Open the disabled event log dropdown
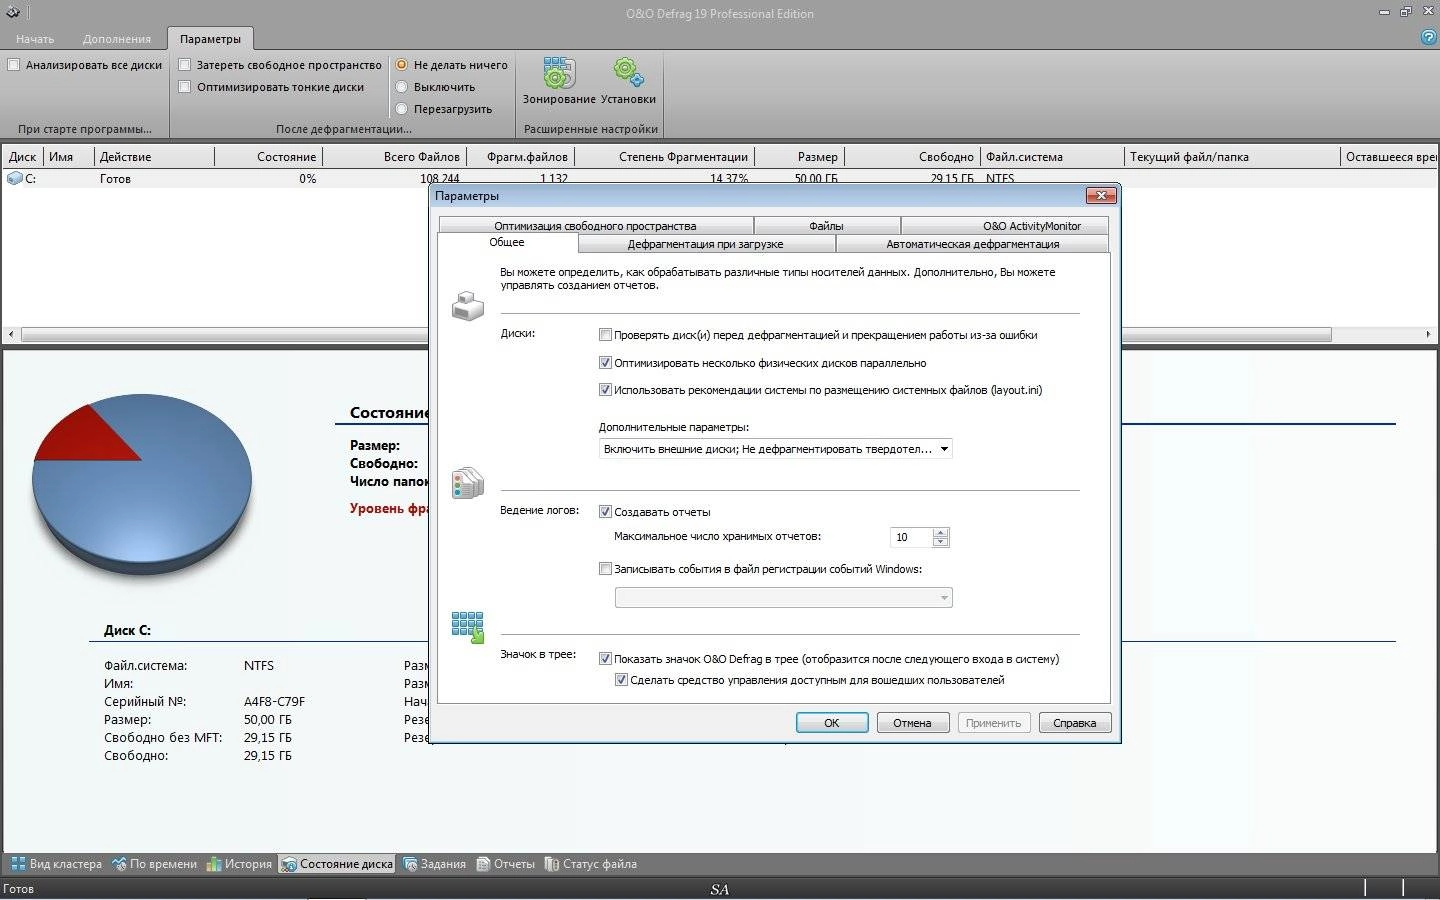Image resolution: width=1440 pixels, height=900 pixels. coord(783,597)
